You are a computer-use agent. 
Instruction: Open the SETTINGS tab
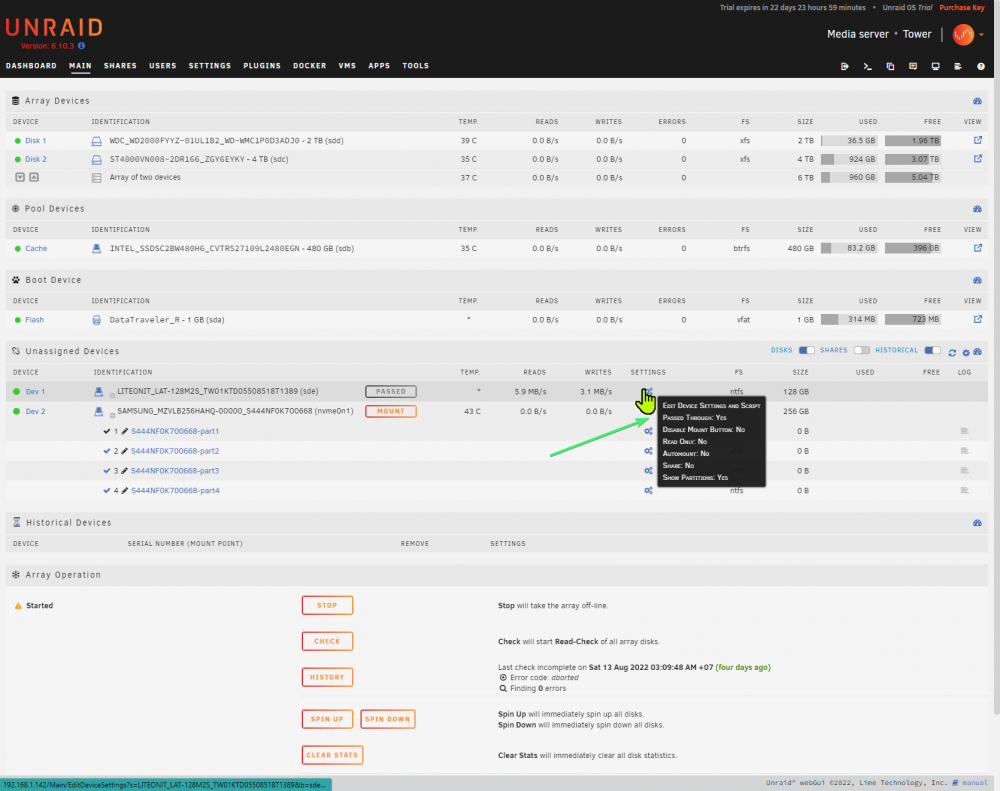tap(210, 66)
